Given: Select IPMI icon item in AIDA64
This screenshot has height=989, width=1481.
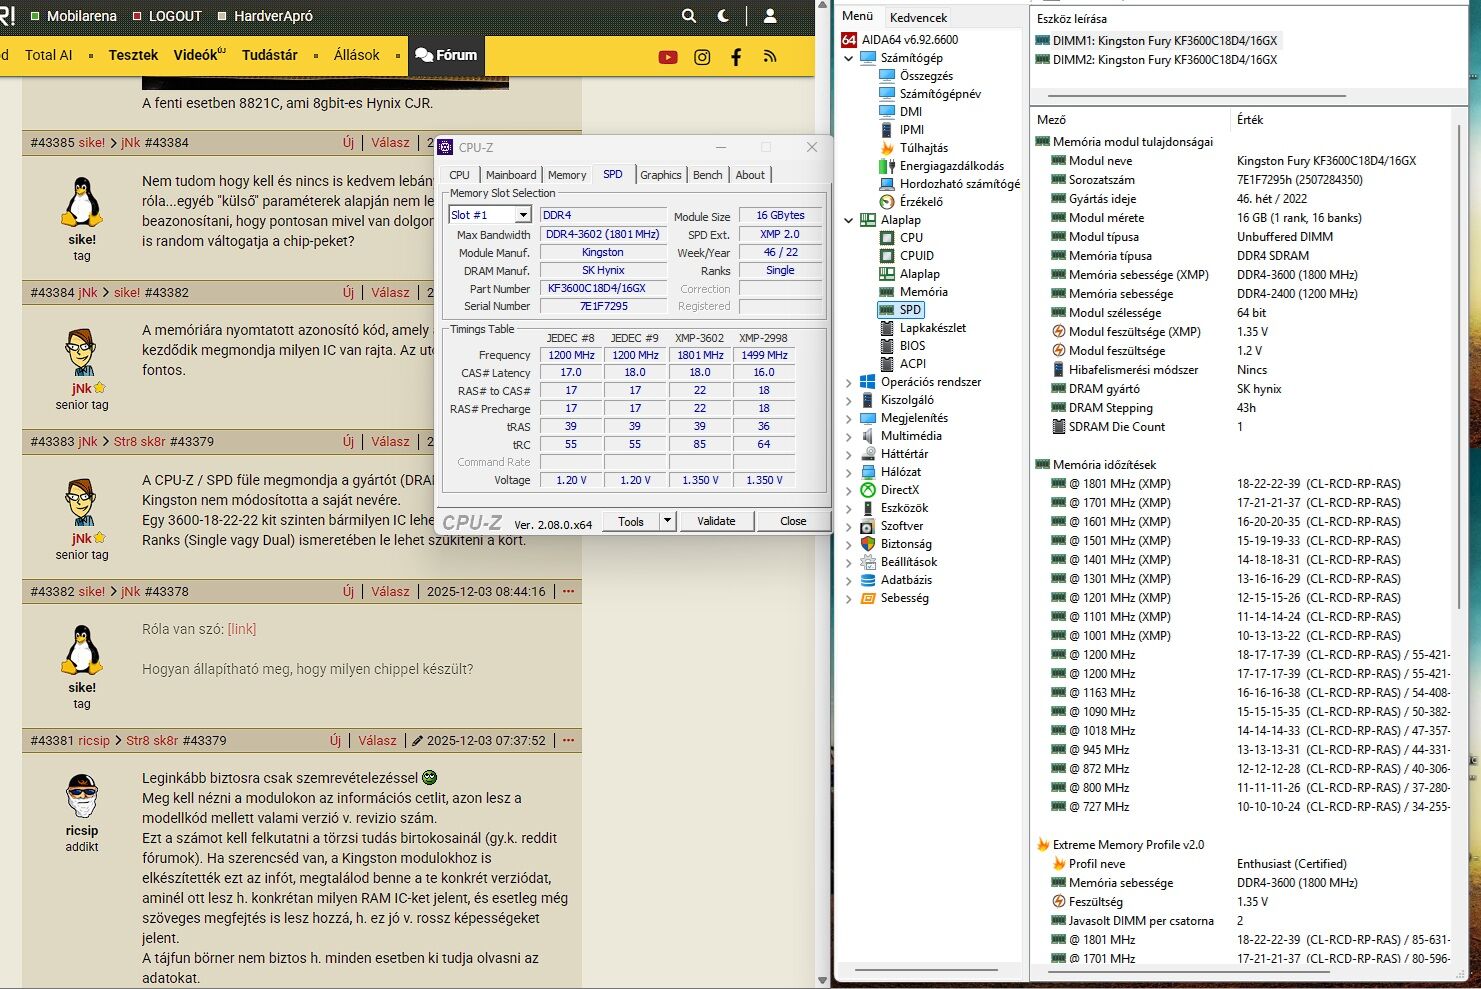Looking at the screenshot, I should 886,130.
